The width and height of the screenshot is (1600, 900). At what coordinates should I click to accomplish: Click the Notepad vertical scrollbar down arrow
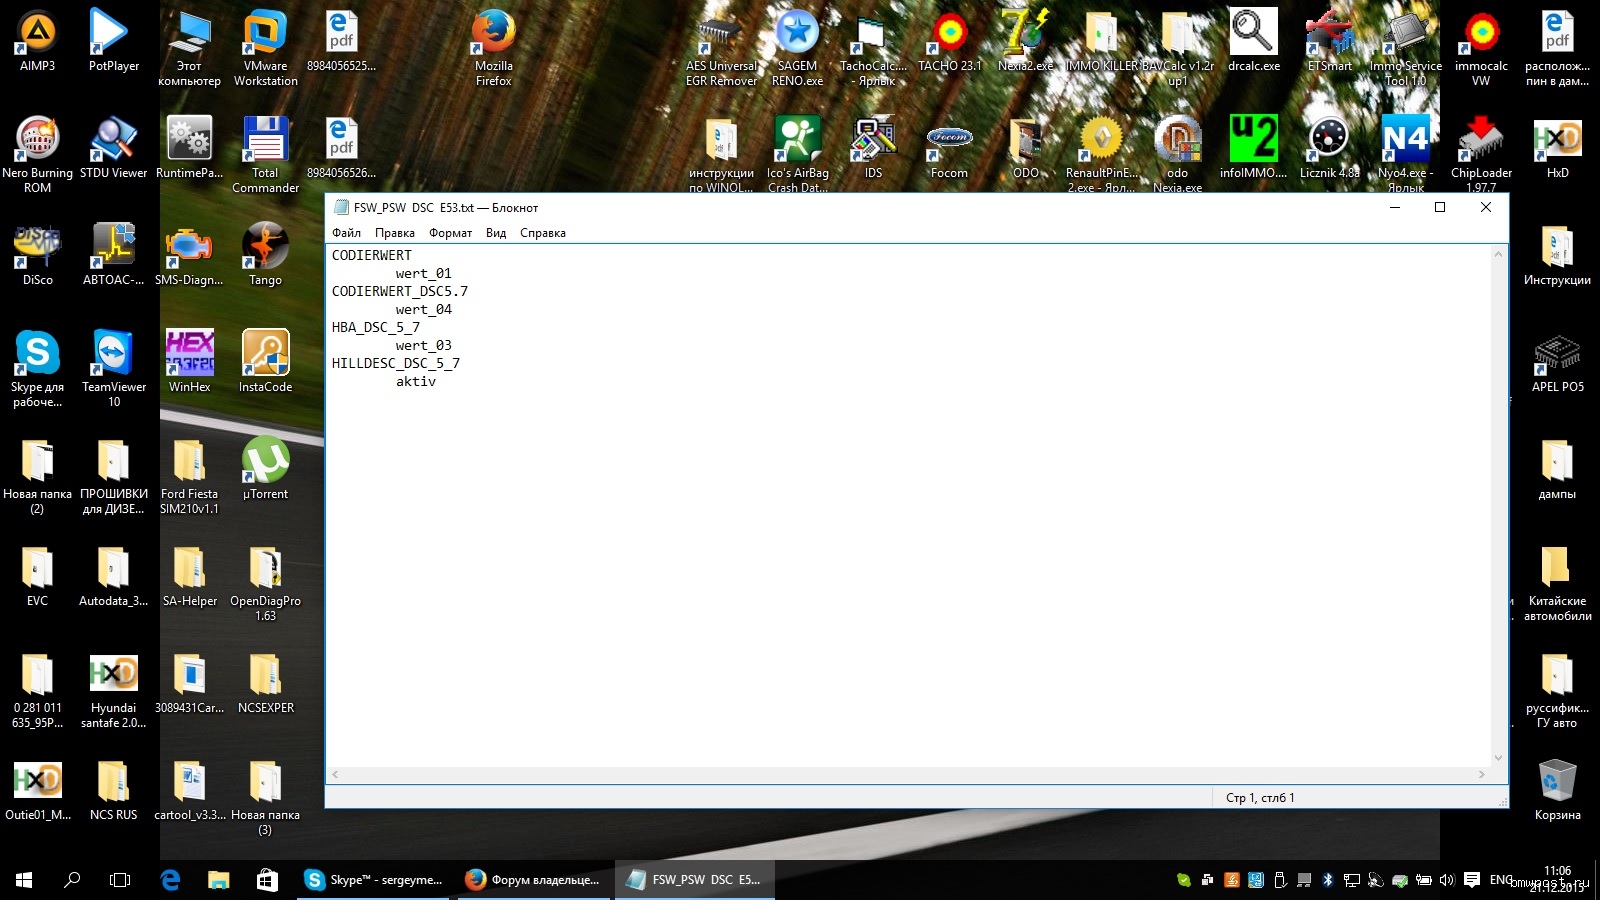[1498, 758]
